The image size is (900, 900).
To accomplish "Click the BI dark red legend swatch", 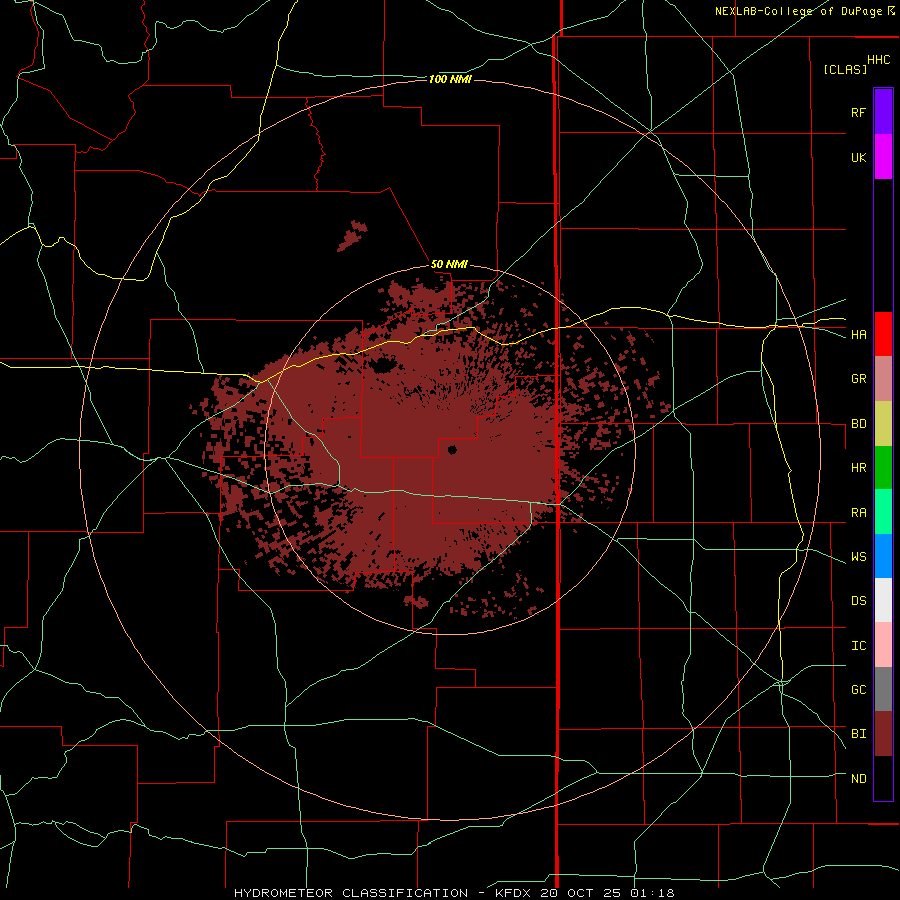I will [x=883, y=734].
